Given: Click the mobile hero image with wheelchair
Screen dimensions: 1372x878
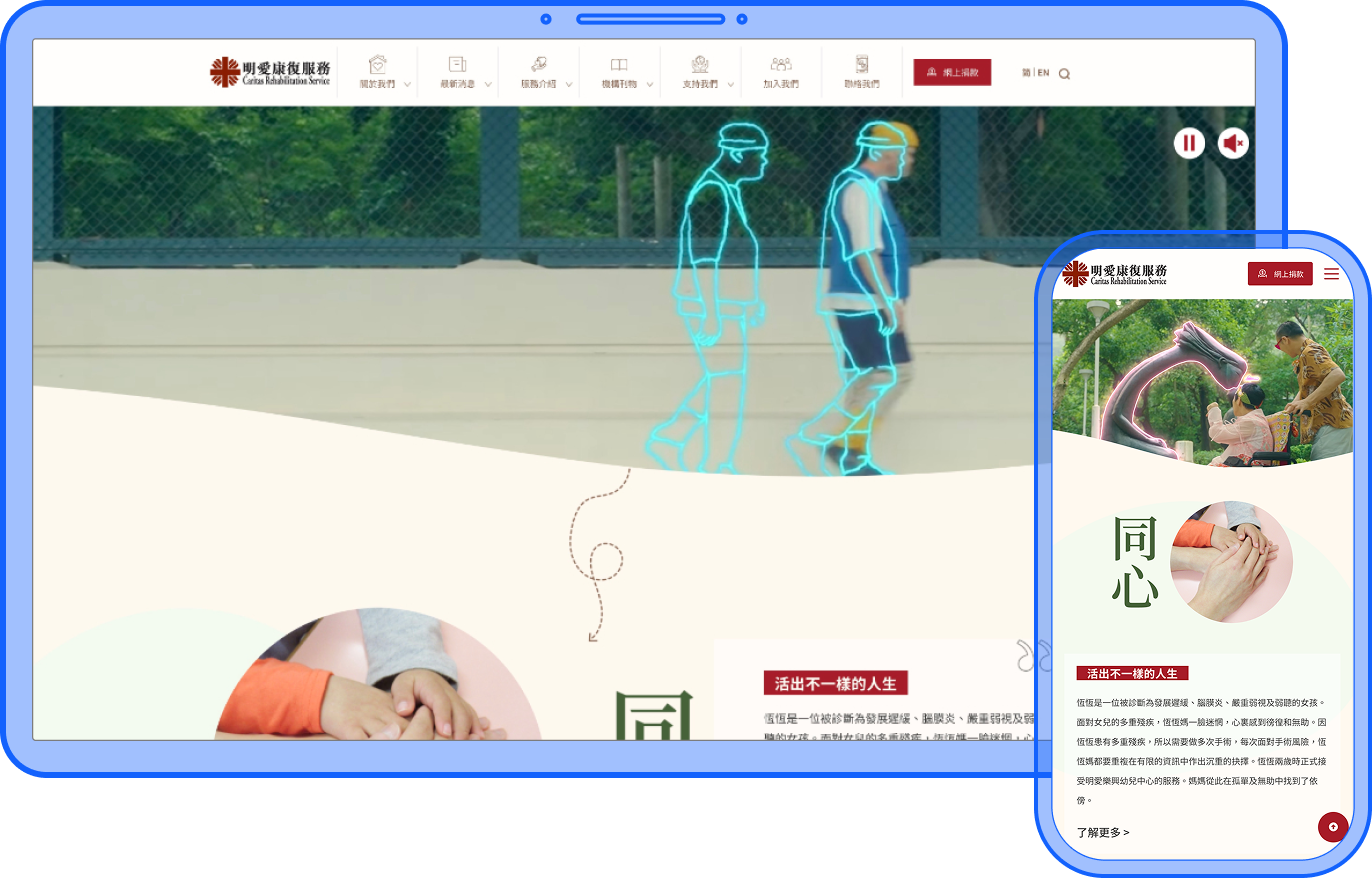Looking at the screenshot, I should pos(1203,382).
